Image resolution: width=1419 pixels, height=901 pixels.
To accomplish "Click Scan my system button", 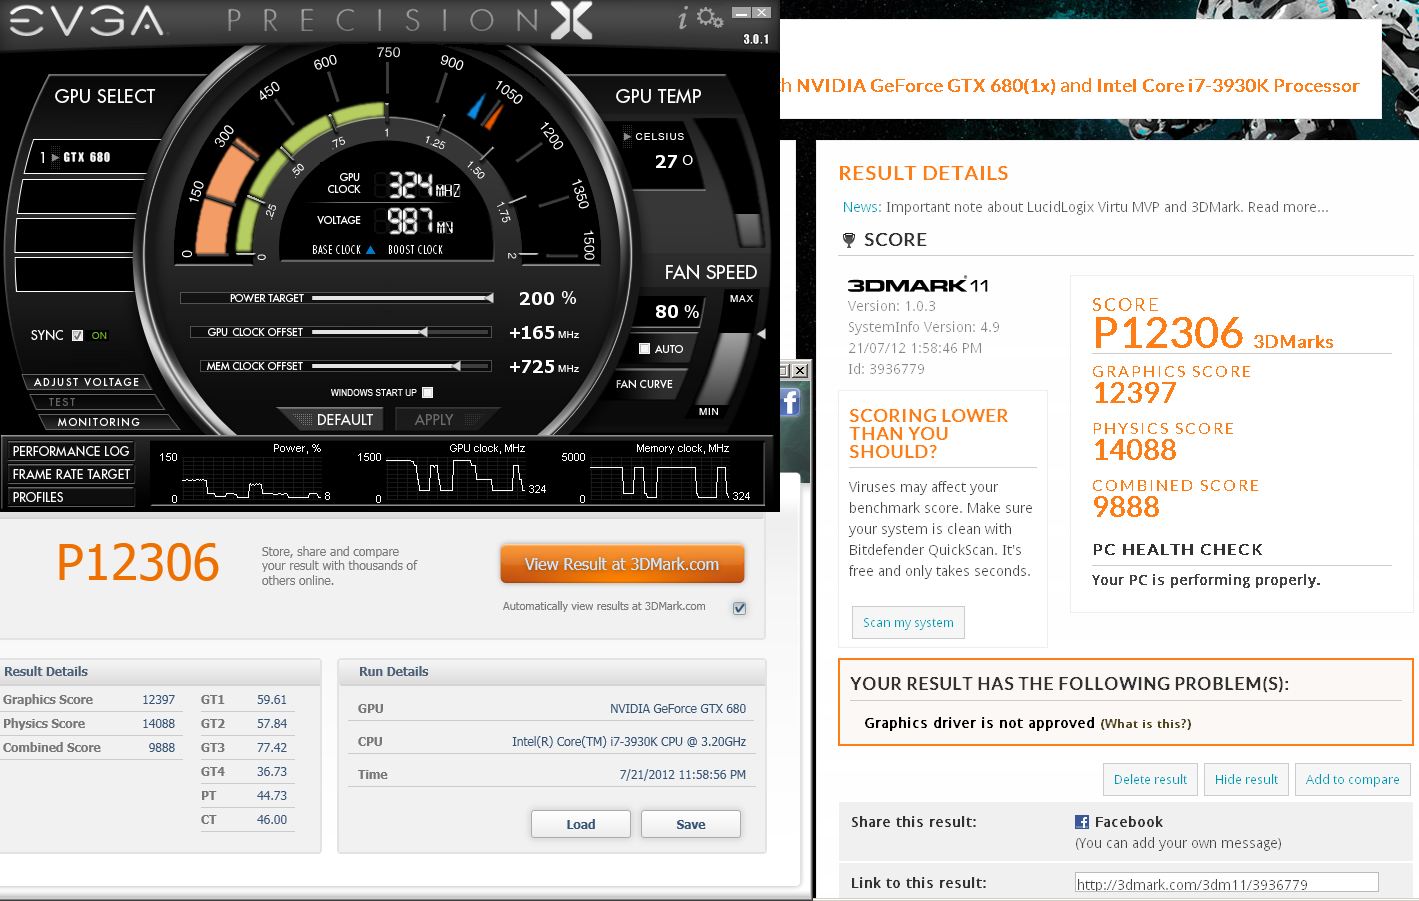I will 908,622.
